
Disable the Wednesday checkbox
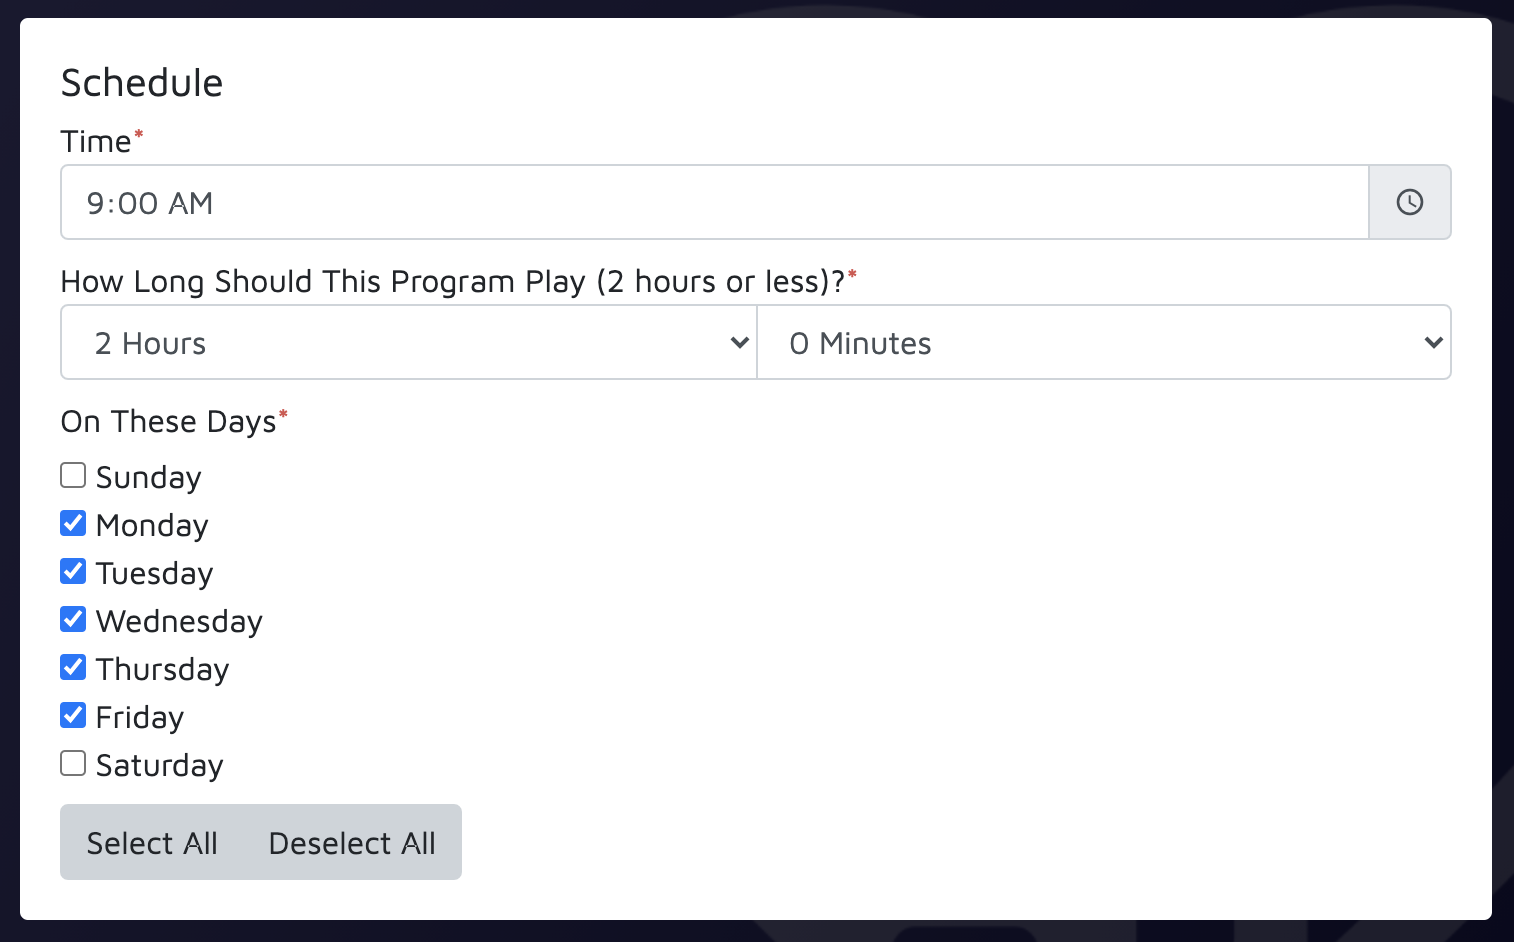(73, 619)
